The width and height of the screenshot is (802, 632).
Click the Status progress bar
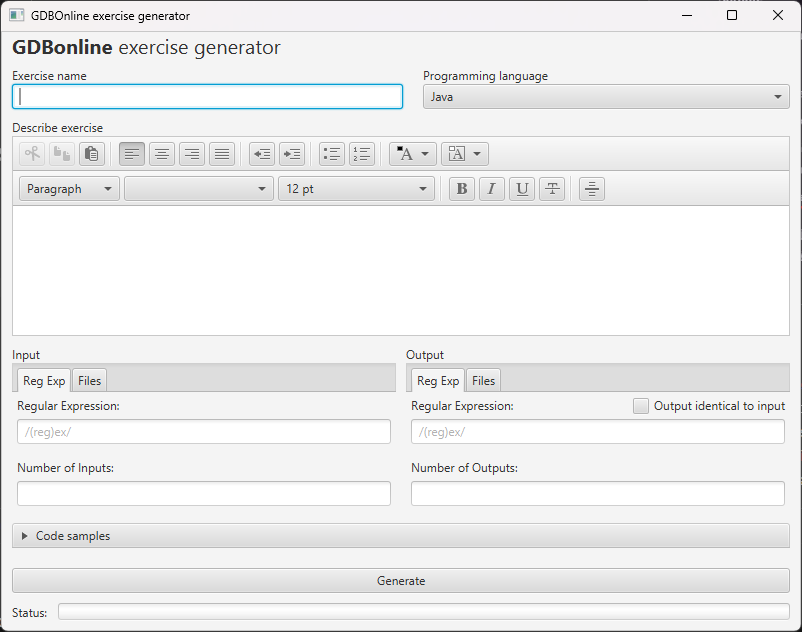[x=424, y=612]
